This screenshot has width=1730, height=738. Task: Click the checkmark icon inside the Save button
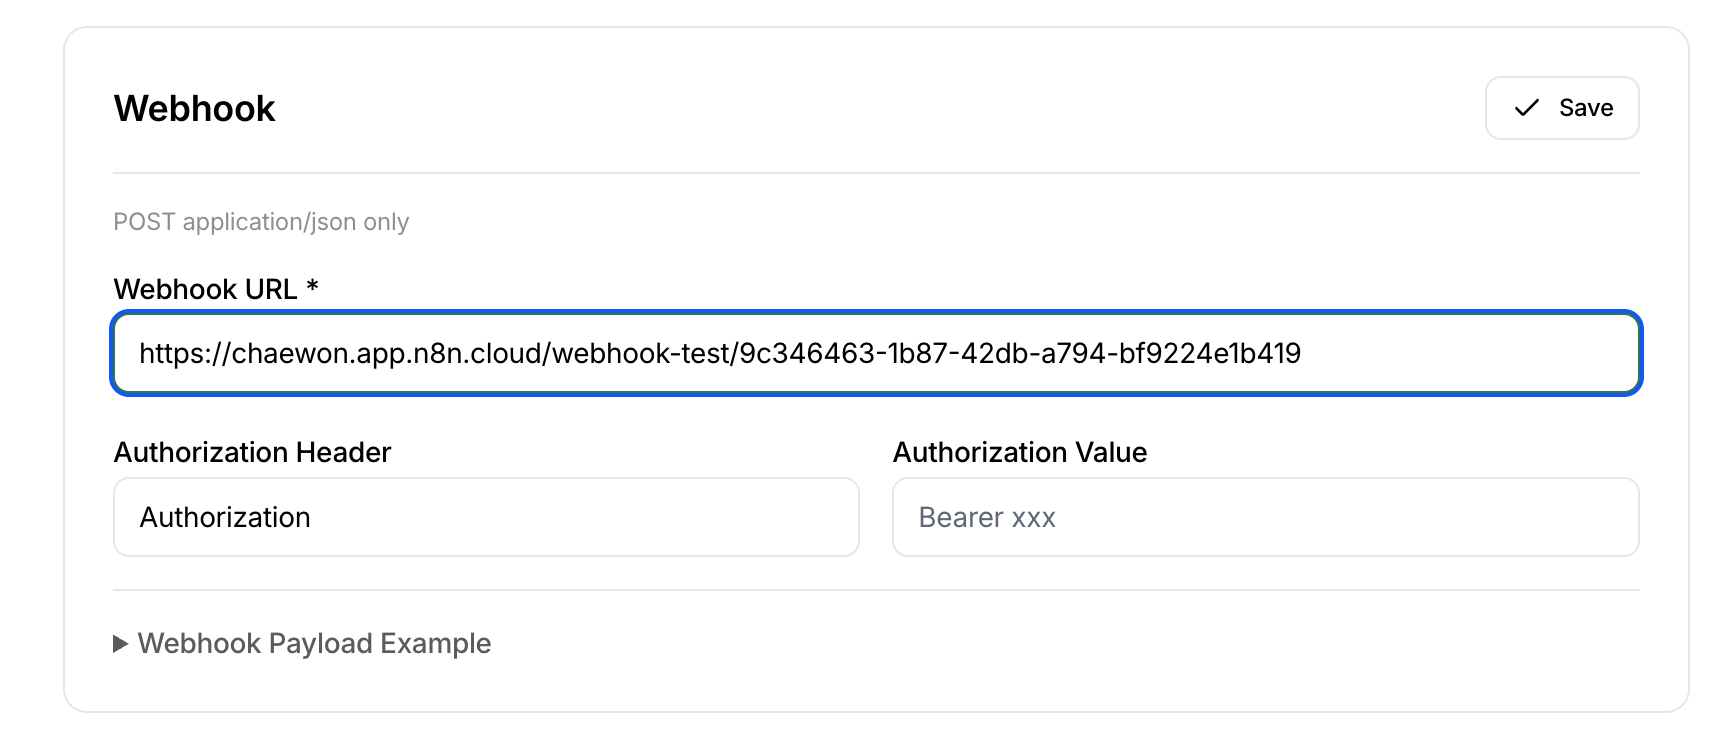(1525, 108)
